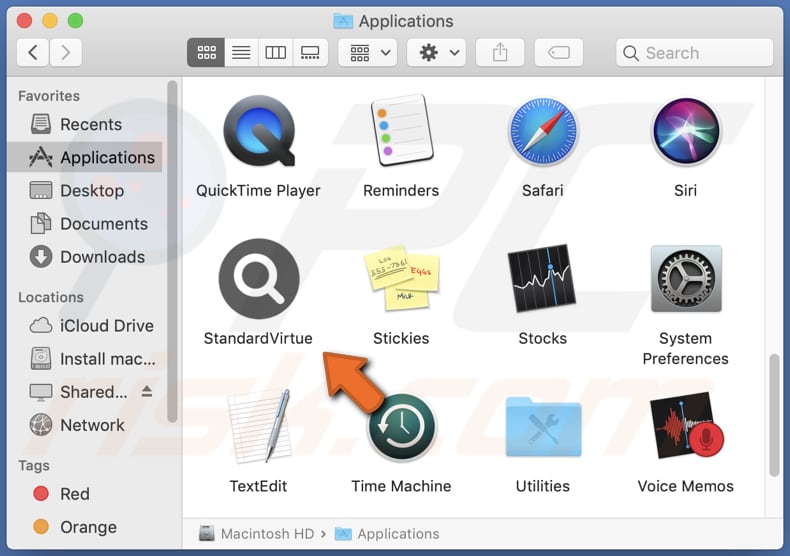Open the gear Action menu
This screenshot has width=790, height=556.
(437, 52)
